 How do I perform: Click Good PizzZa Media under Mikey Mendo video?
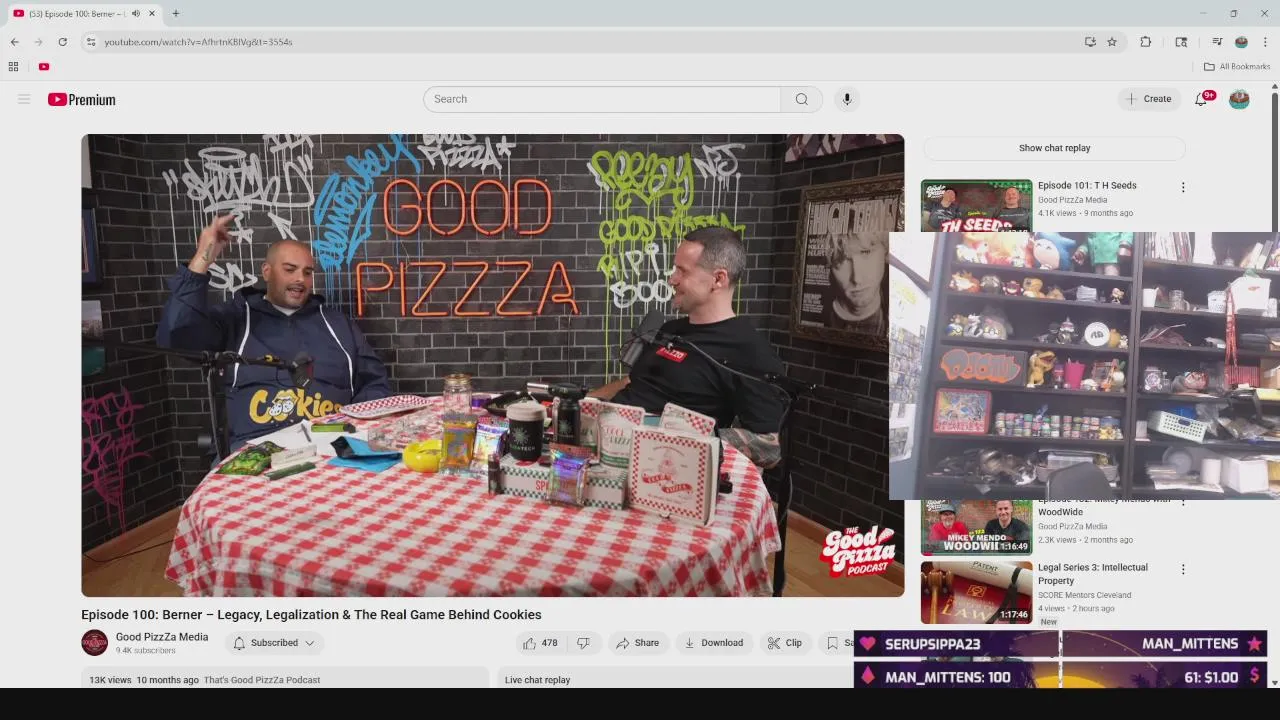[1072, 526]
